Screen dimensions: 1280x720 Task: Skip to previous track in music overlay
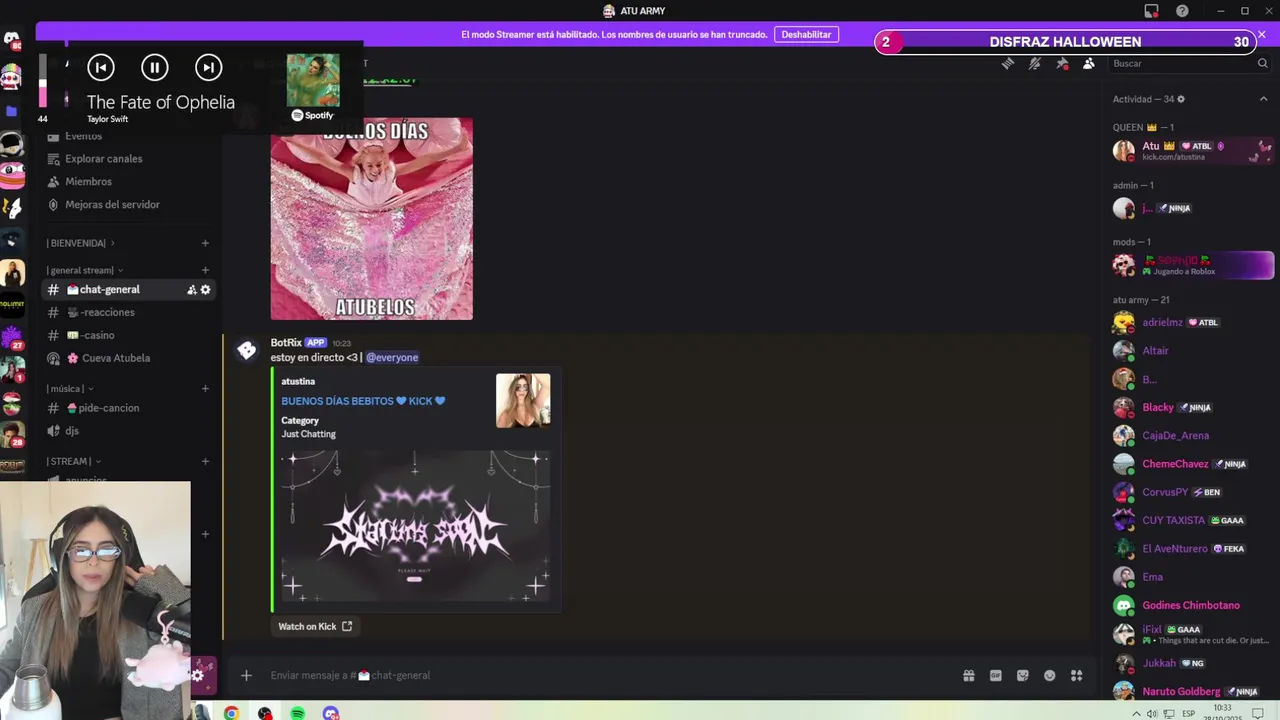click(x=101, y=67)
